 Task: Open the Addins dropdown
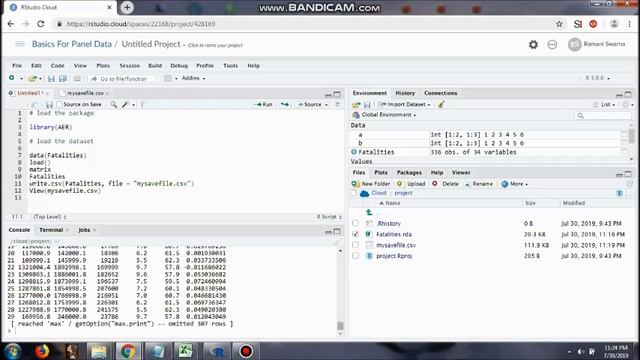(193, 78)
